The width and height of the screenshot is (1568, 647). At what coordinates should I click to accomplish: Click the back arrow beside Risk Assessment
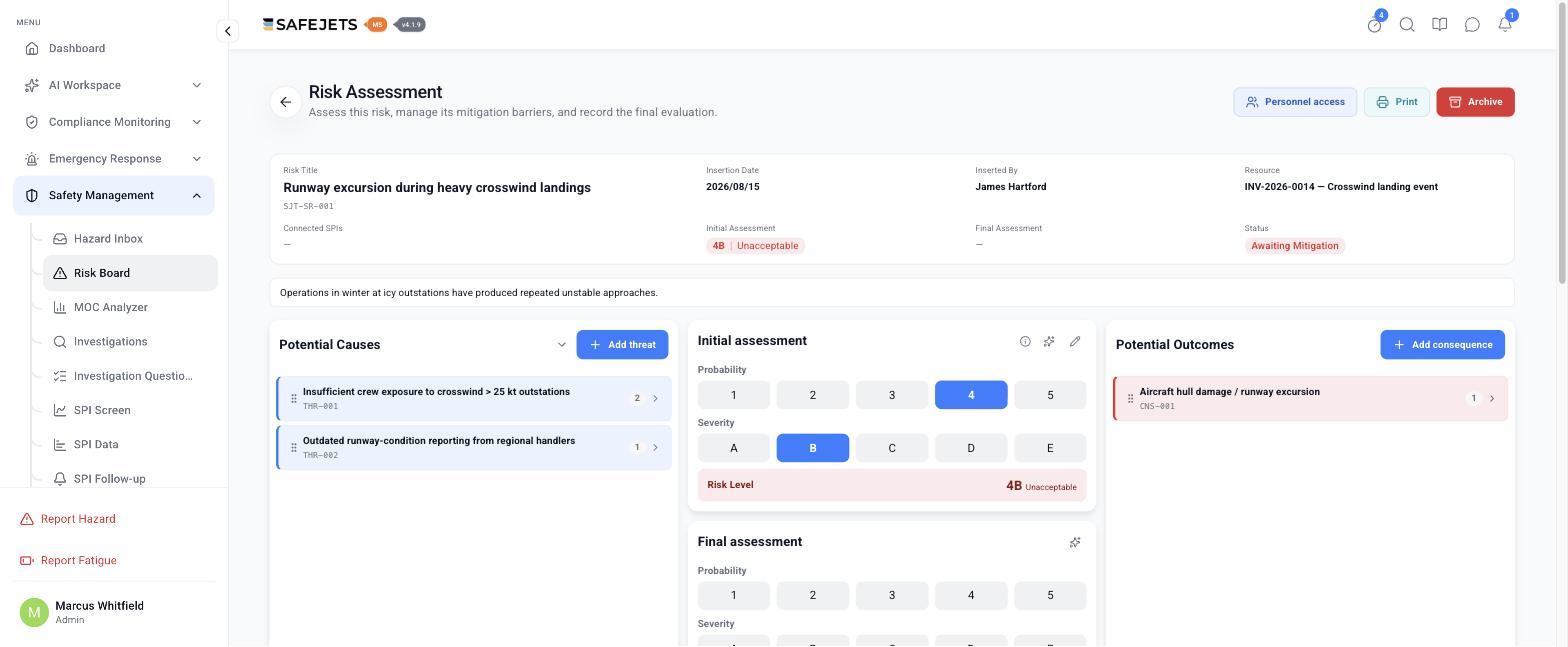click(x=286, y=102)
